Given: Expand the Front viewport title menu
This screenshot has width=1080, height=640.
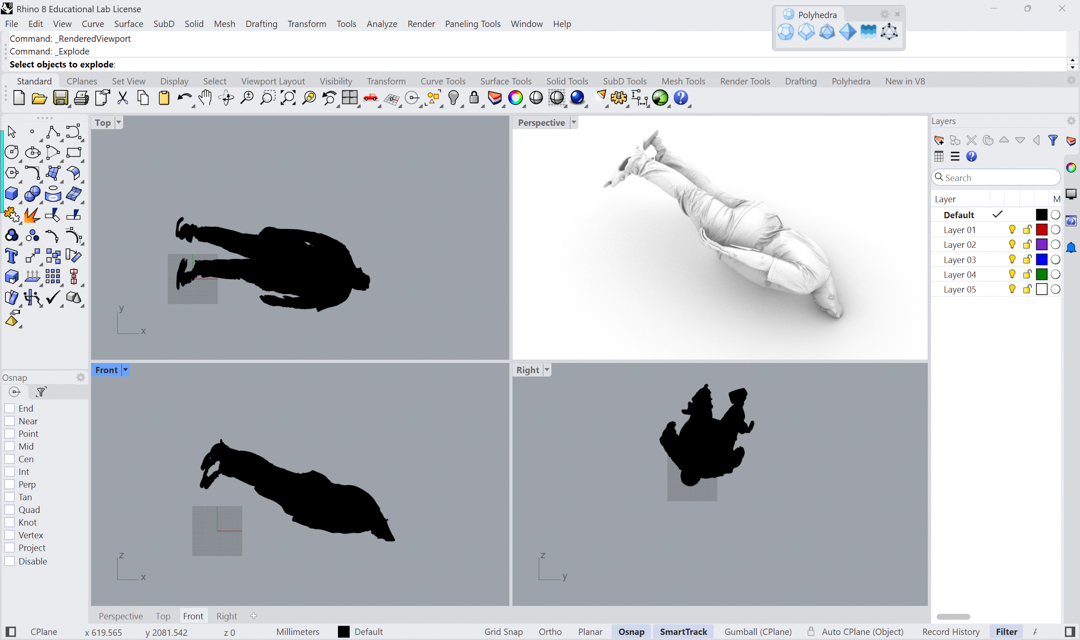Looking at the screenshot, I should [x=125, y=370].
